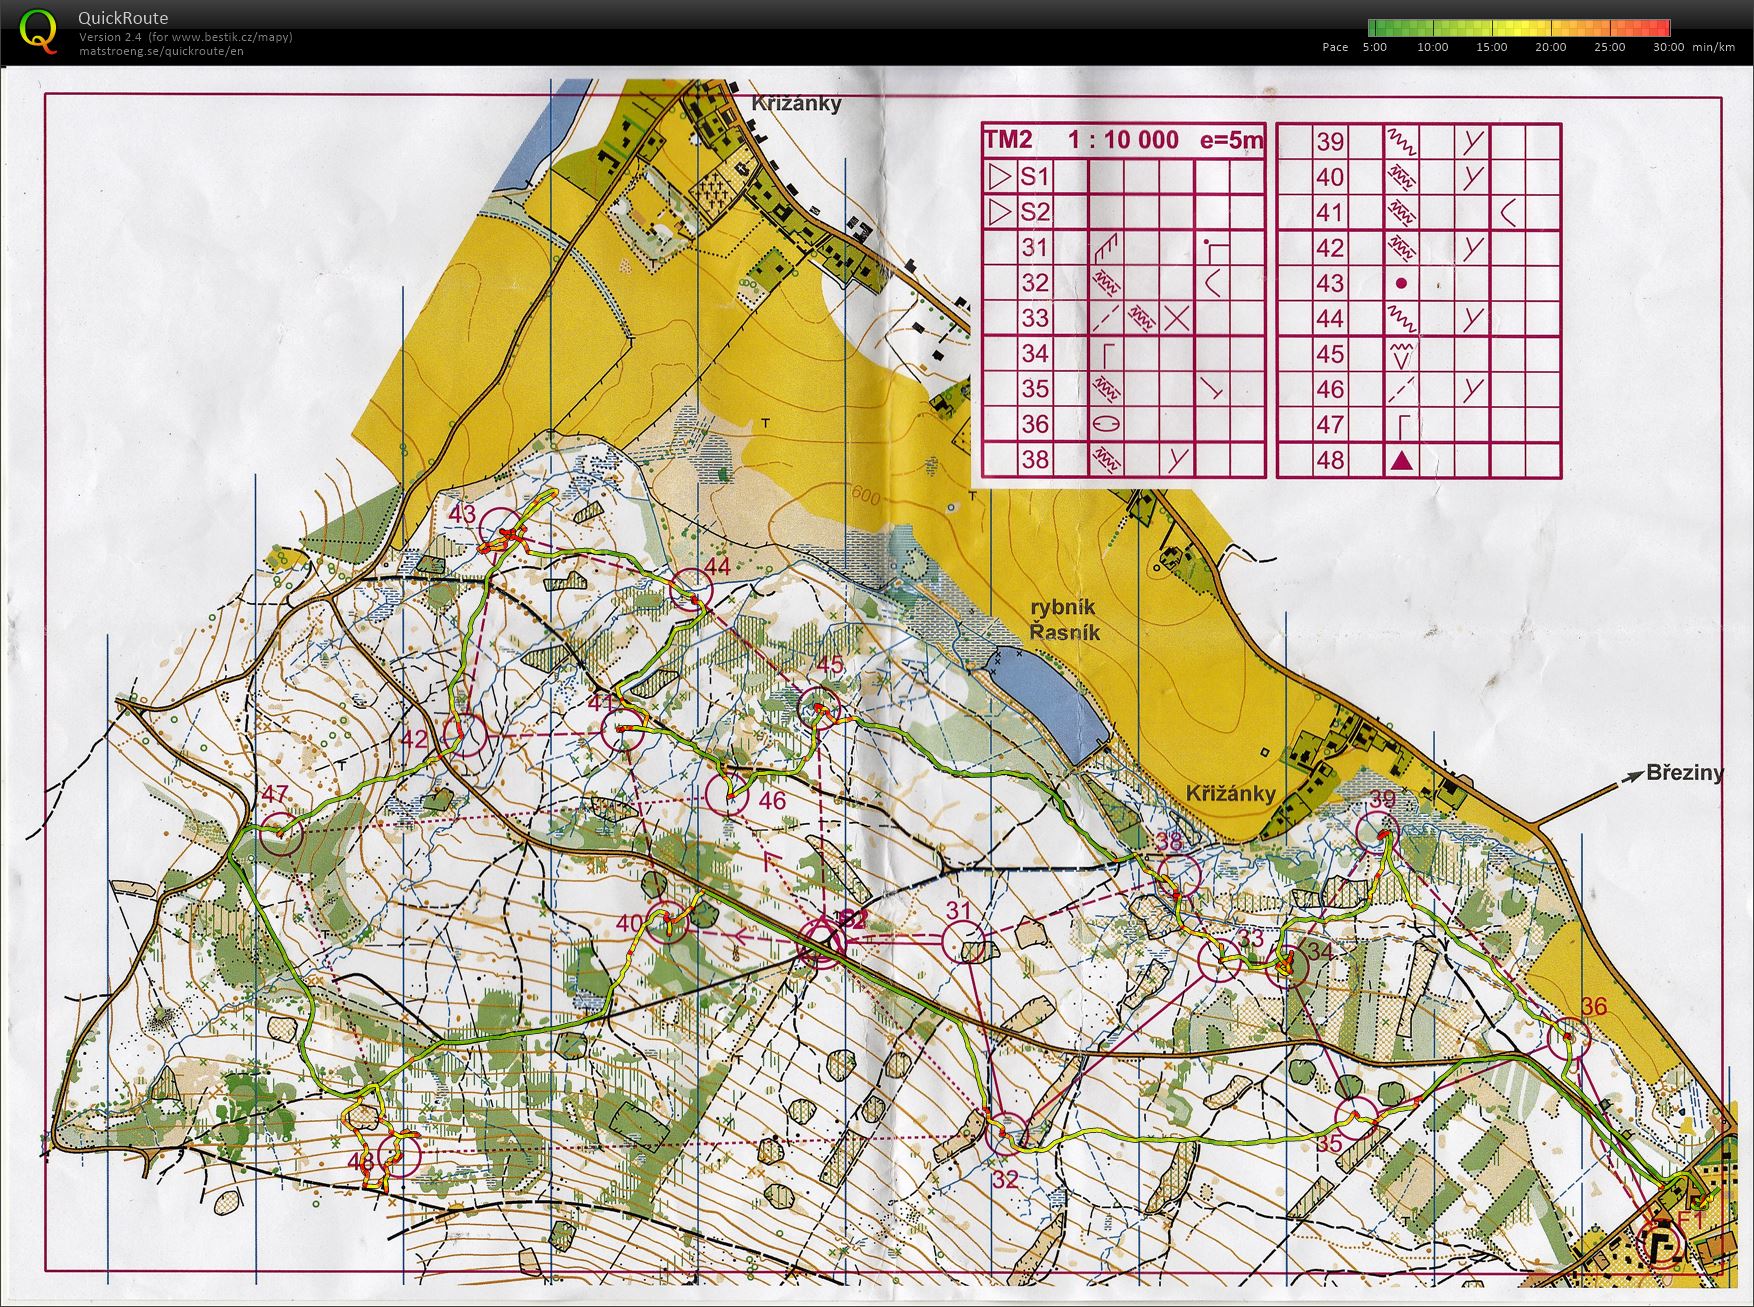The height and width of the screenshot is (1307, 1754).
Task: Click the rybník Řasník pond label
Action: (x=1065, y=620)
